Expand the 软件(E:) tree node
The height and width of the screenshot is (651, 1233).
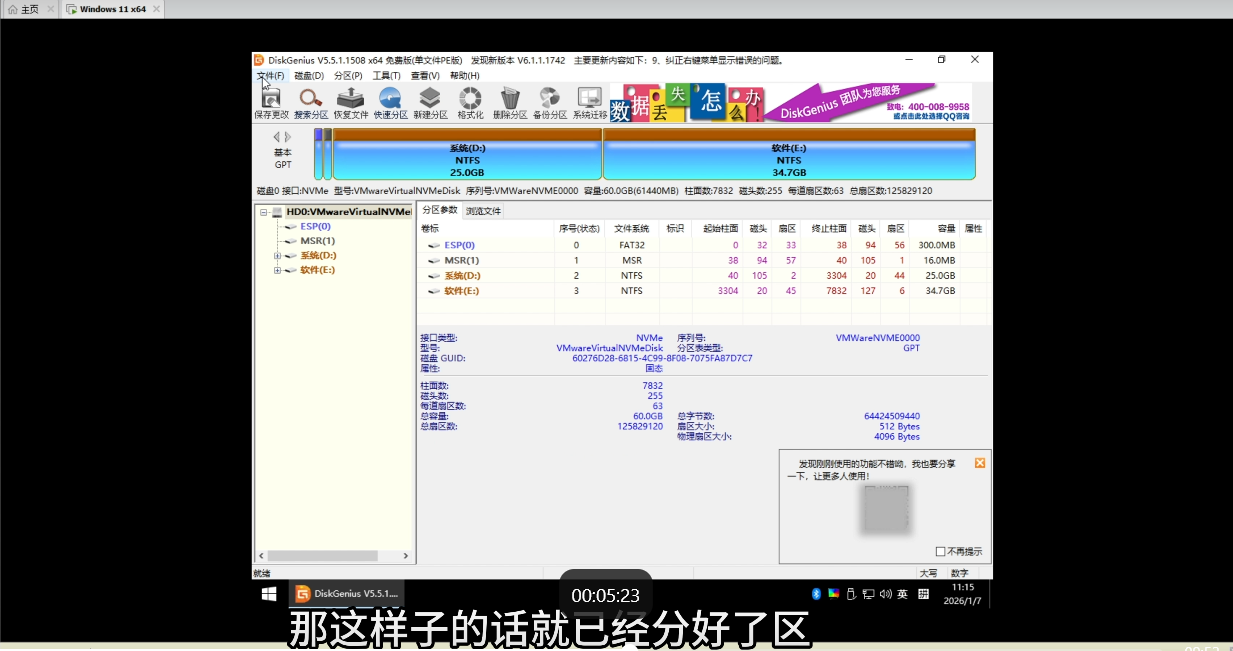278,270
